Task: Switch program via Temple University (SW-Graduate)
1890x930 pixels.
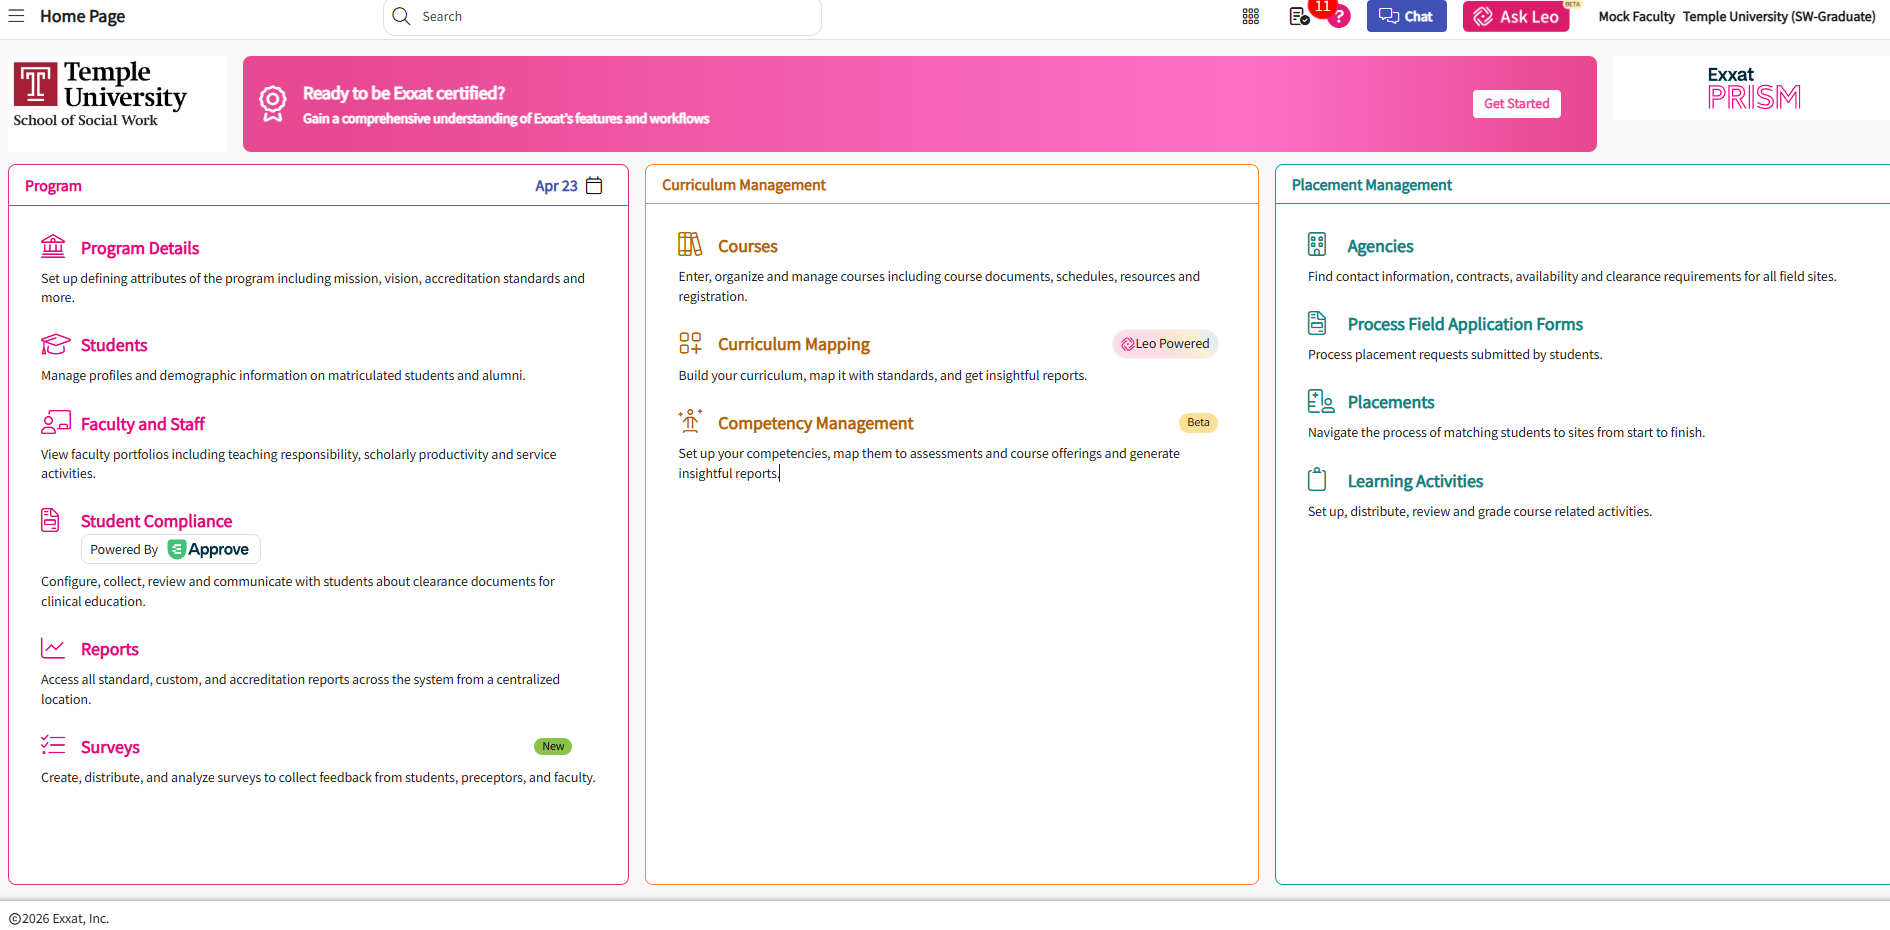Action: (x=1779, y=16)
